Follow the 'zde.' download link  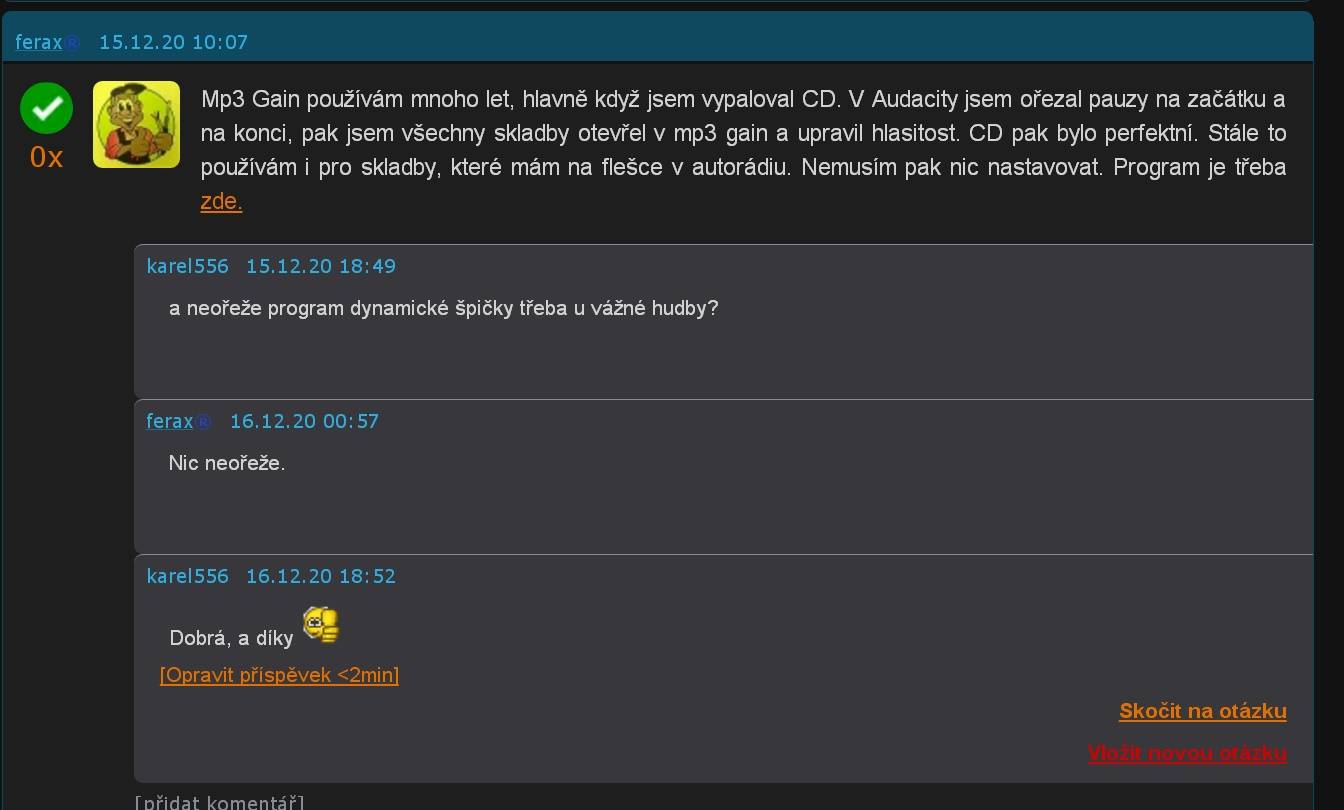221,201
